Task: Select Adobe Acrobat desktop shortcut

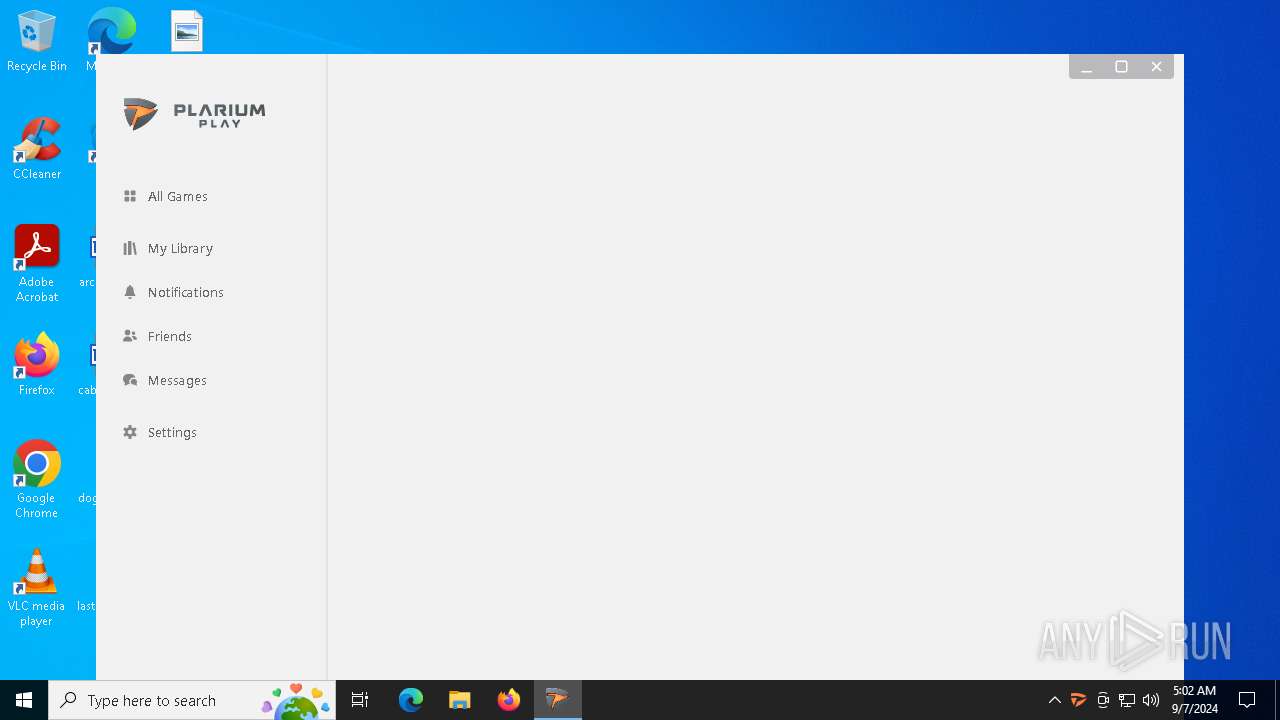Action: tap(37, 264)
